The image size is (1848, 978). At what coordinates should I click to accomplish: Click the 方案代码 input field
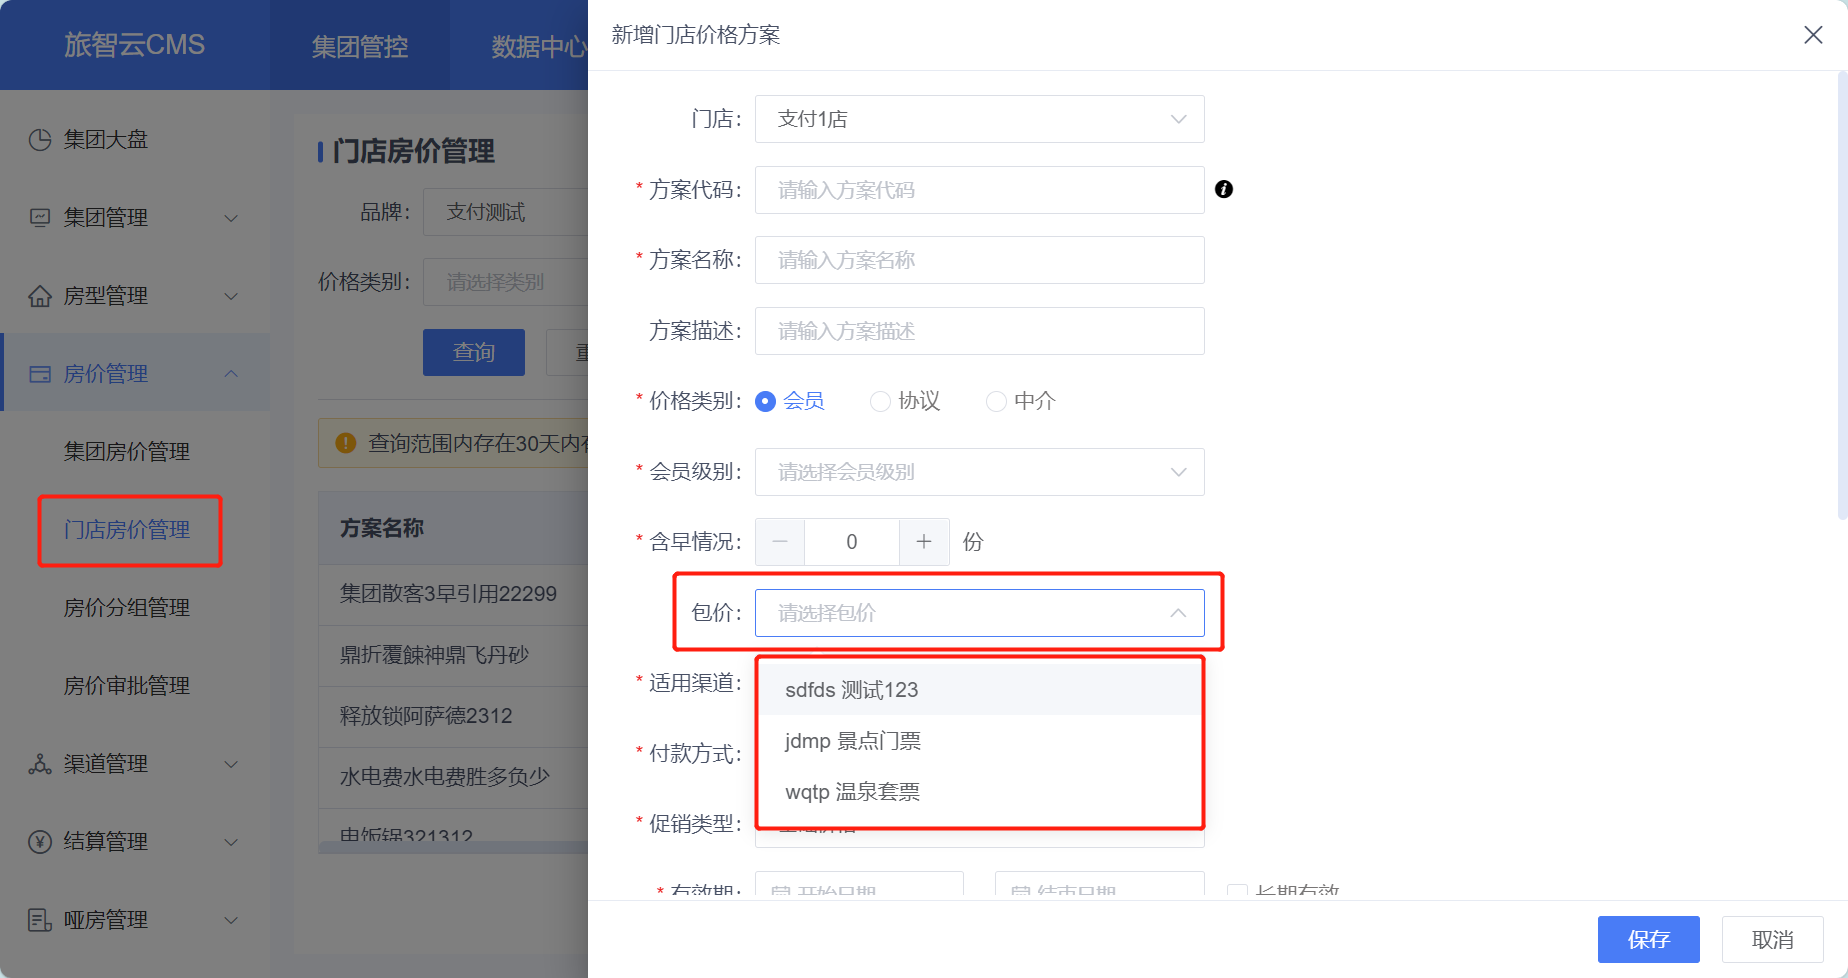(x=980, y=190)
